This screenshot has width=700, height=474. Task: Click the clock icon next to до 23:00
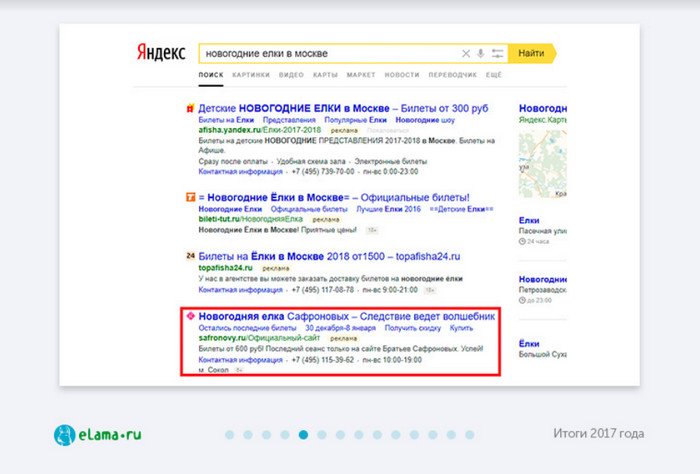pyautogui.click(x=522, y=300)
